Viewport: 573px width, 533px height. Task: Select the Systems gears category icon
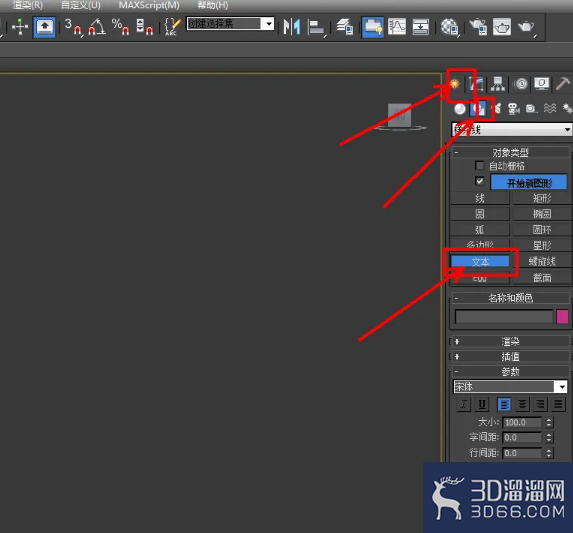[x=567, y=108]
